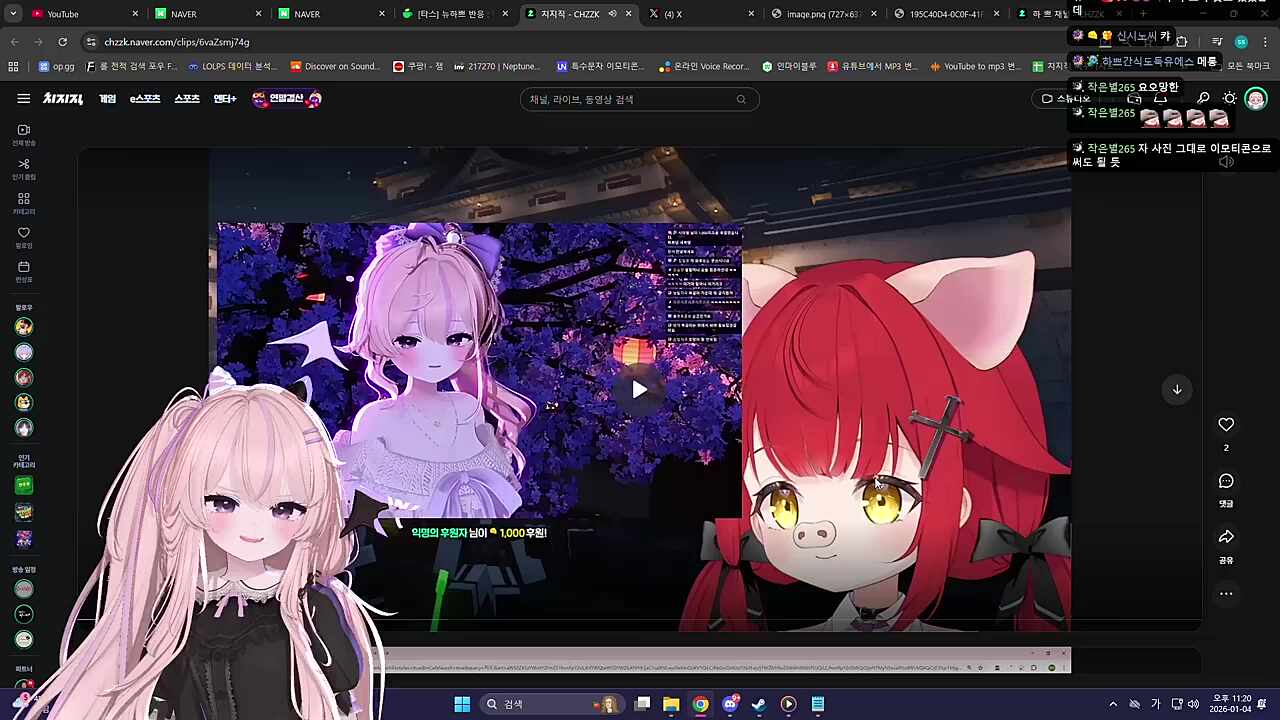The width and height of the screenshot is (1280, 720).
Task: Toggle dark/light theme sun icon
Action: point(1230,99)
